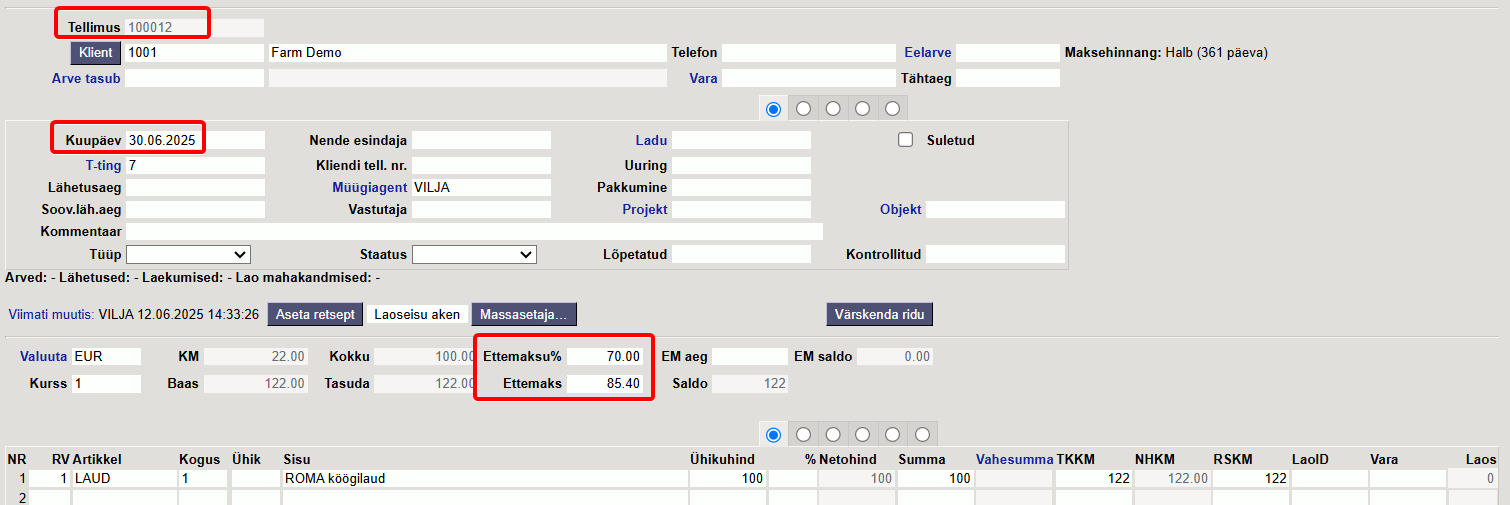Image resolution: width=1510 pixels, height=505 pixels.
Task: Open the Eelarve link
Action: (x=928, y=53)
